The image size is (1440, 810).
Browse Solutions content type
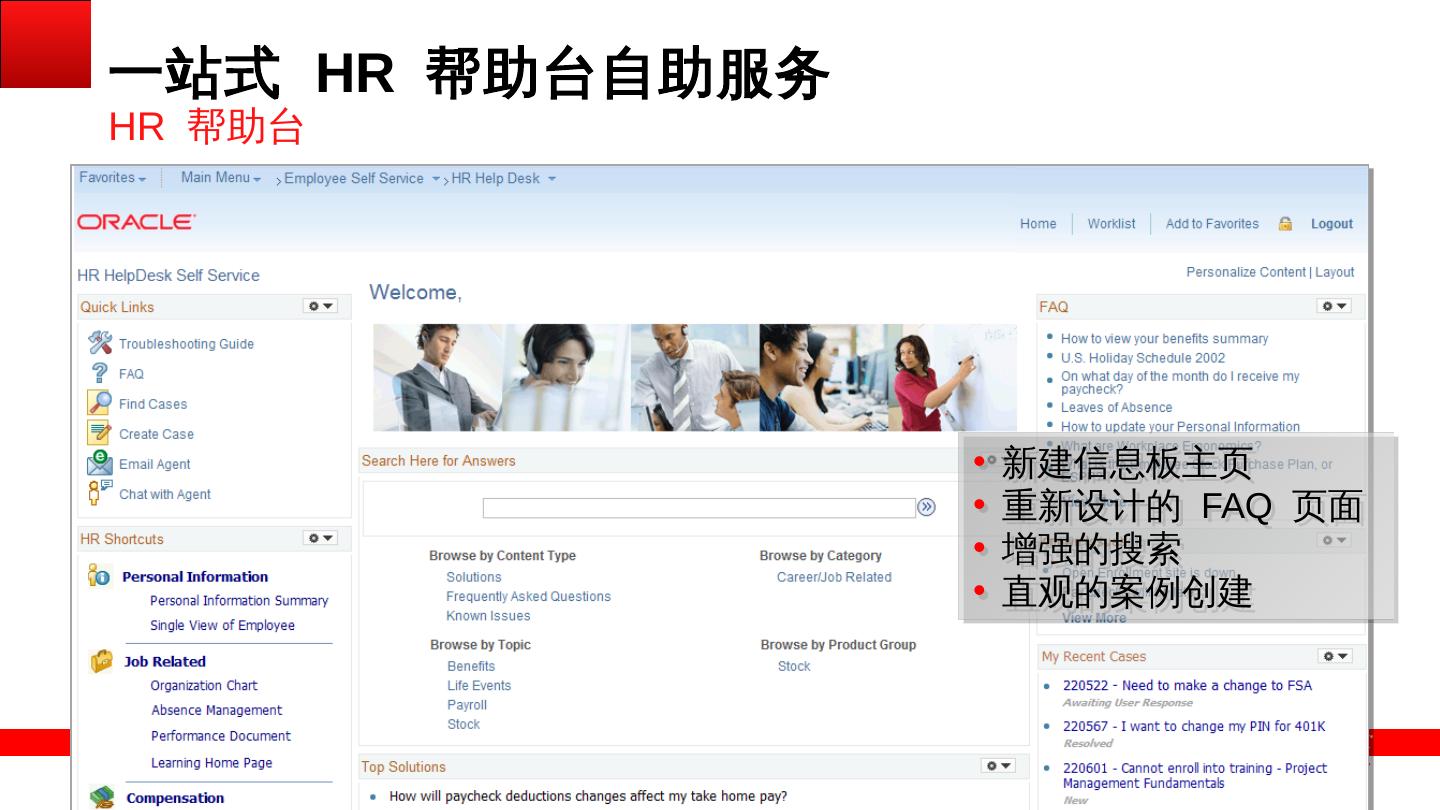pyautogui.click(x=474, y=577)
